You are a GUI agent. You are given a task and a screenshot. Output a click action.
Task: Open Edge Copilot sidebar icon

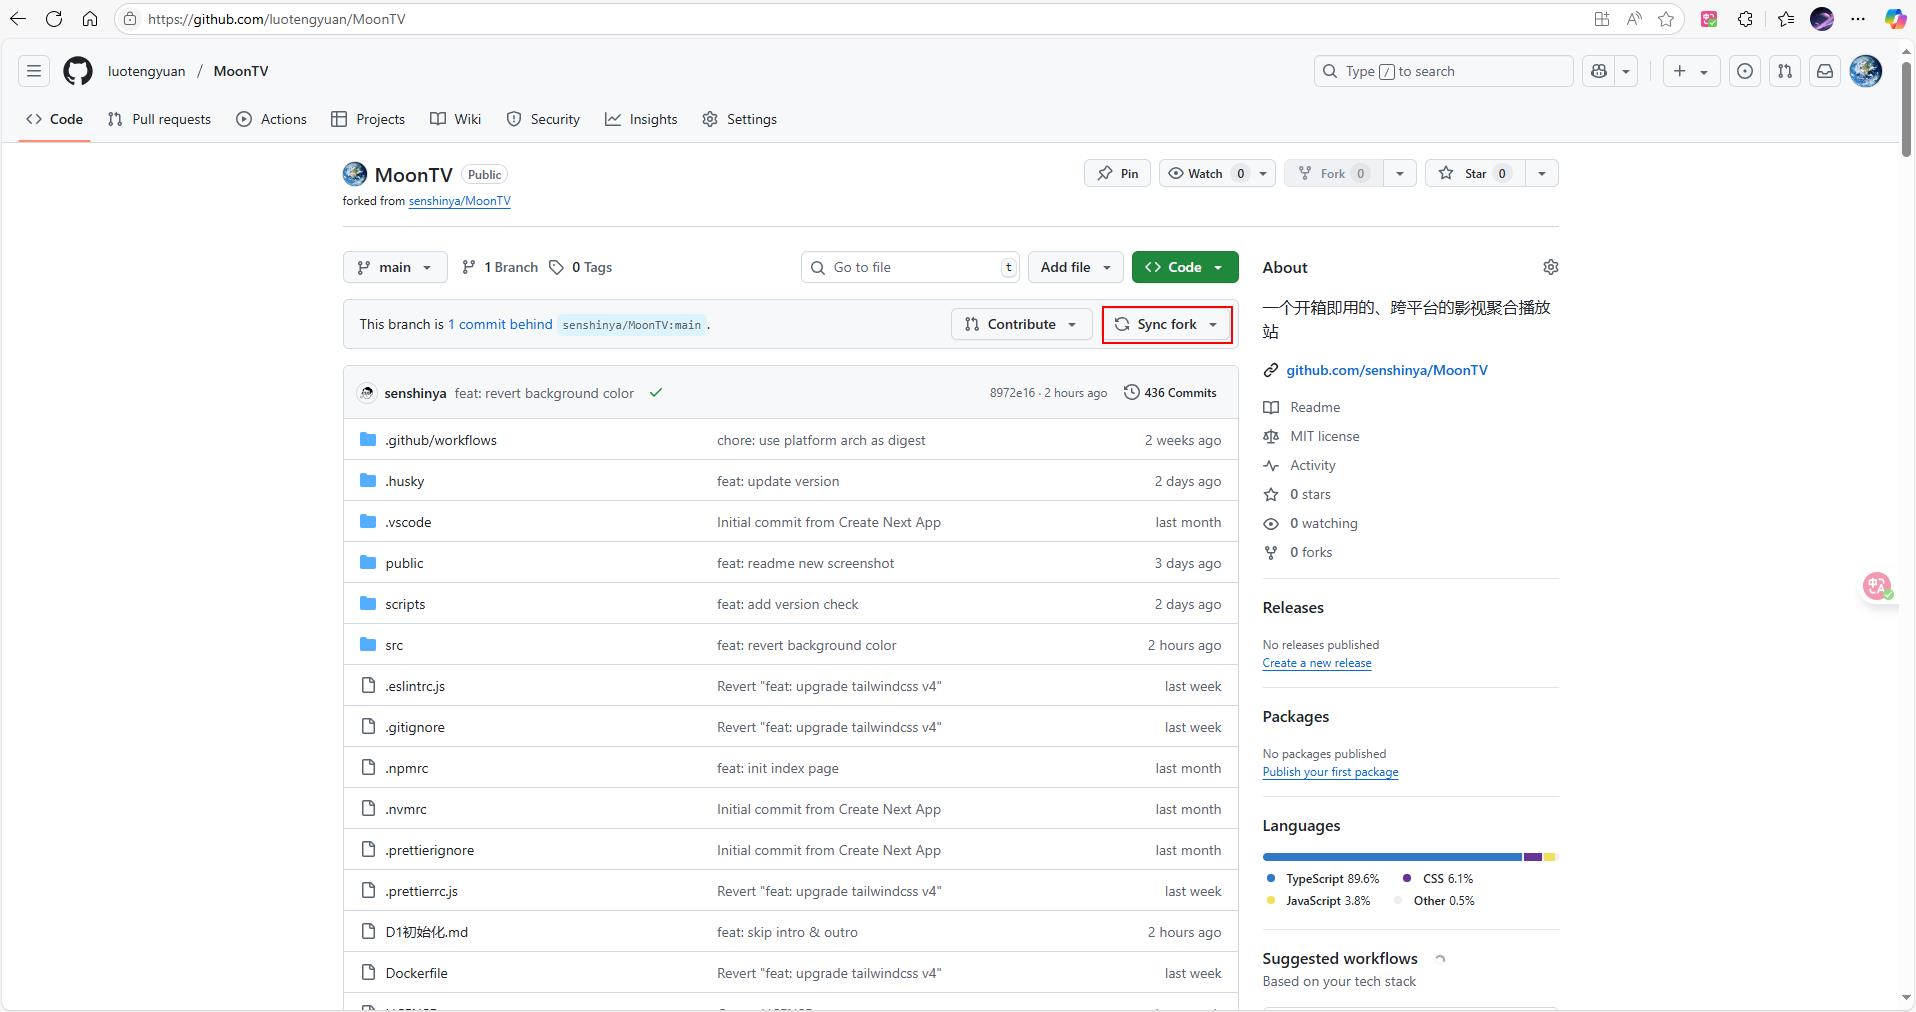click(x=1895, y=19)
